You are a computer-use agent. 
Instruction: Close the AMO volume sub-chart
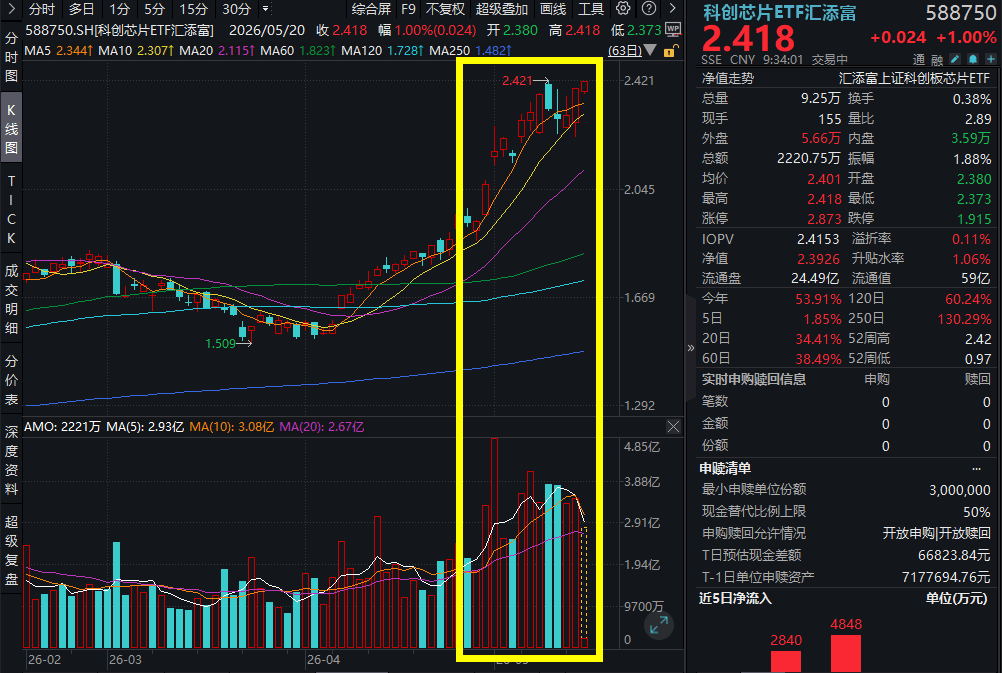point(673,427)
